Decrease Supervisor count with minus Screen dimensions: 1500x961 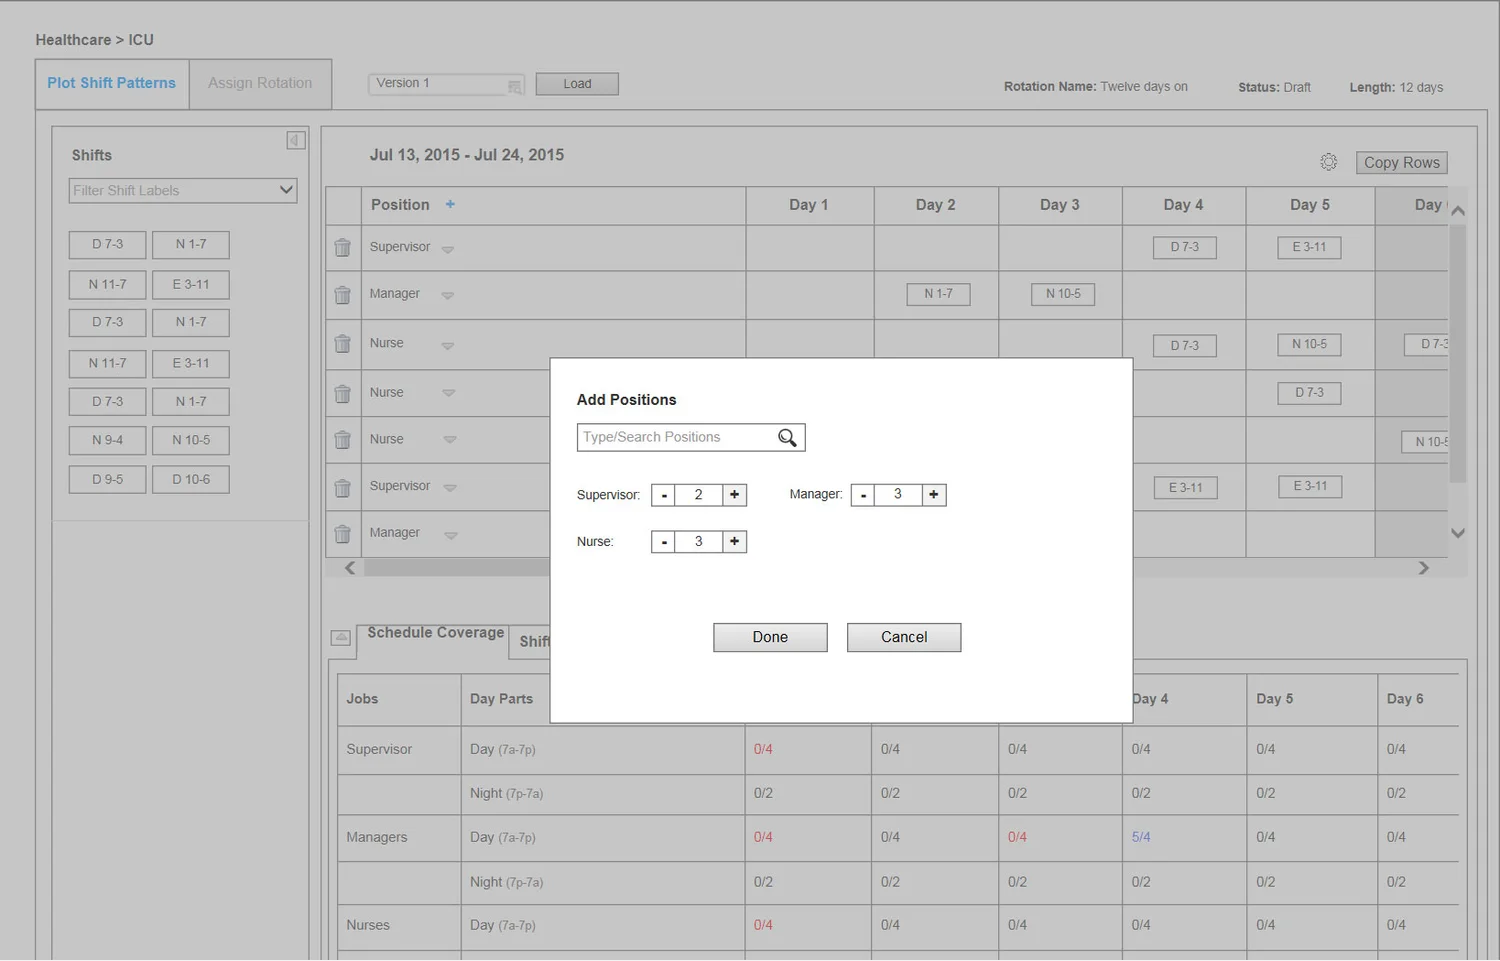[663, 495]
